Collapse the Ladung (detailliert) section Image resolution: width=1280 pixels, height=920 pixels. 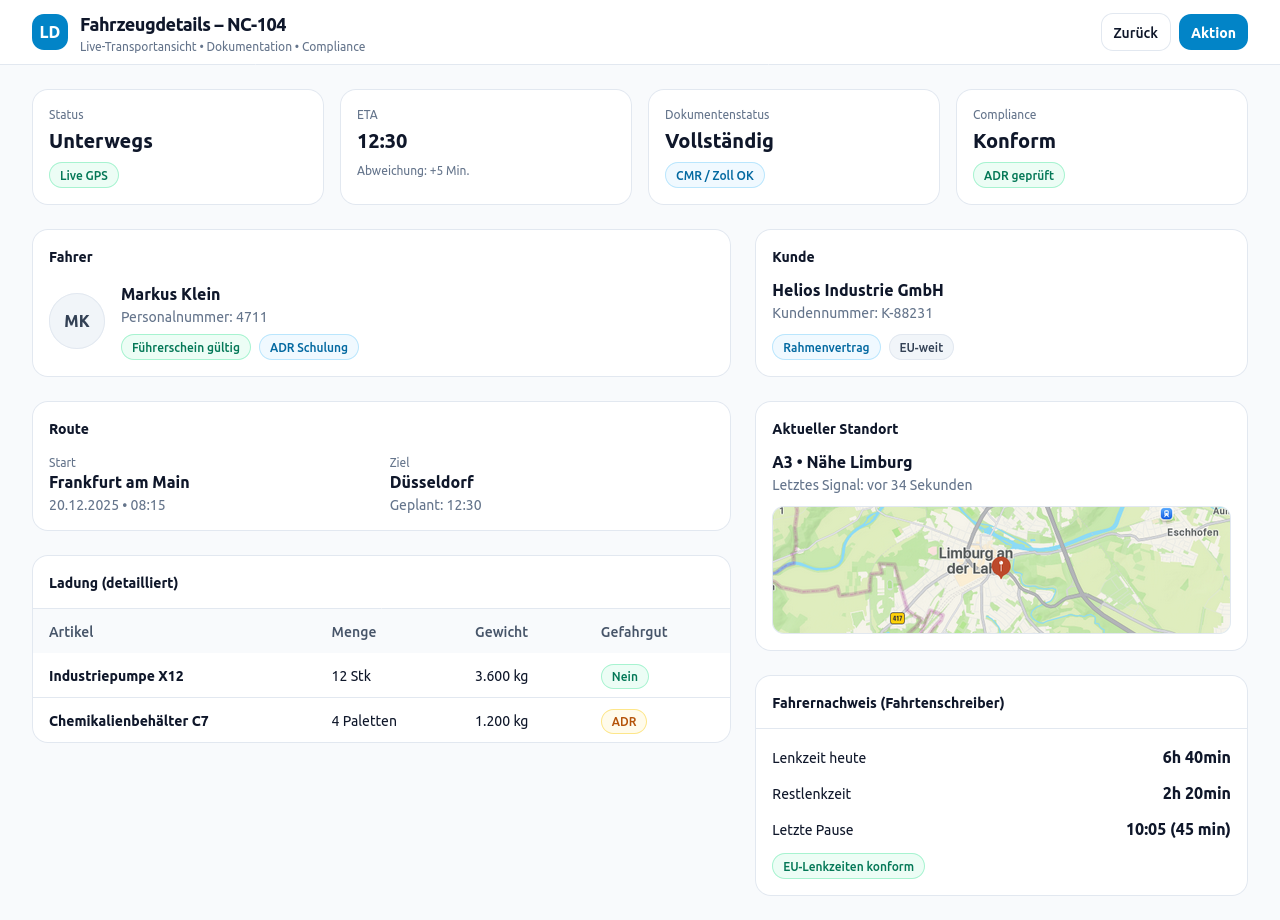113,581
